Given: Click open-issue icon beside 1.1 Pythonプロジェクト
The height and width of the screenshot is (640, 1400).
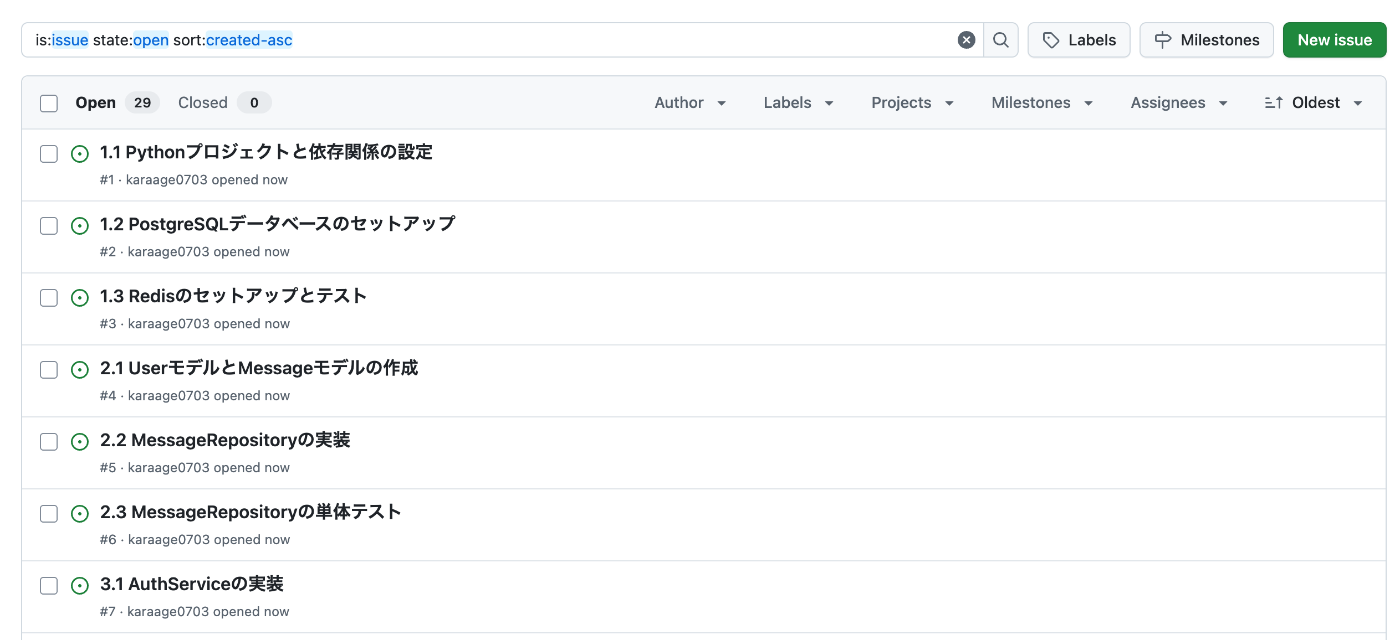Looking at the screenshot, I should (x=80, y=154).
